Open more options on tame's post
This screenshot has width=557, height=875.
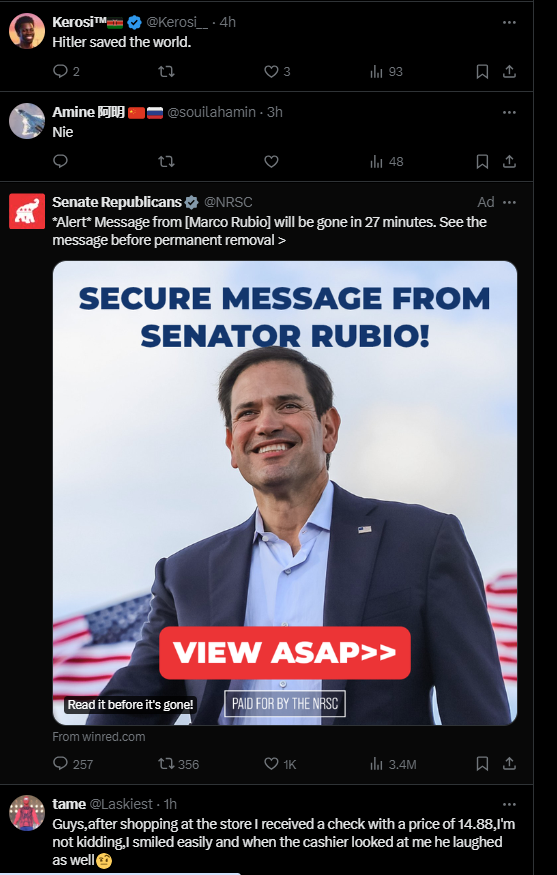509,804
